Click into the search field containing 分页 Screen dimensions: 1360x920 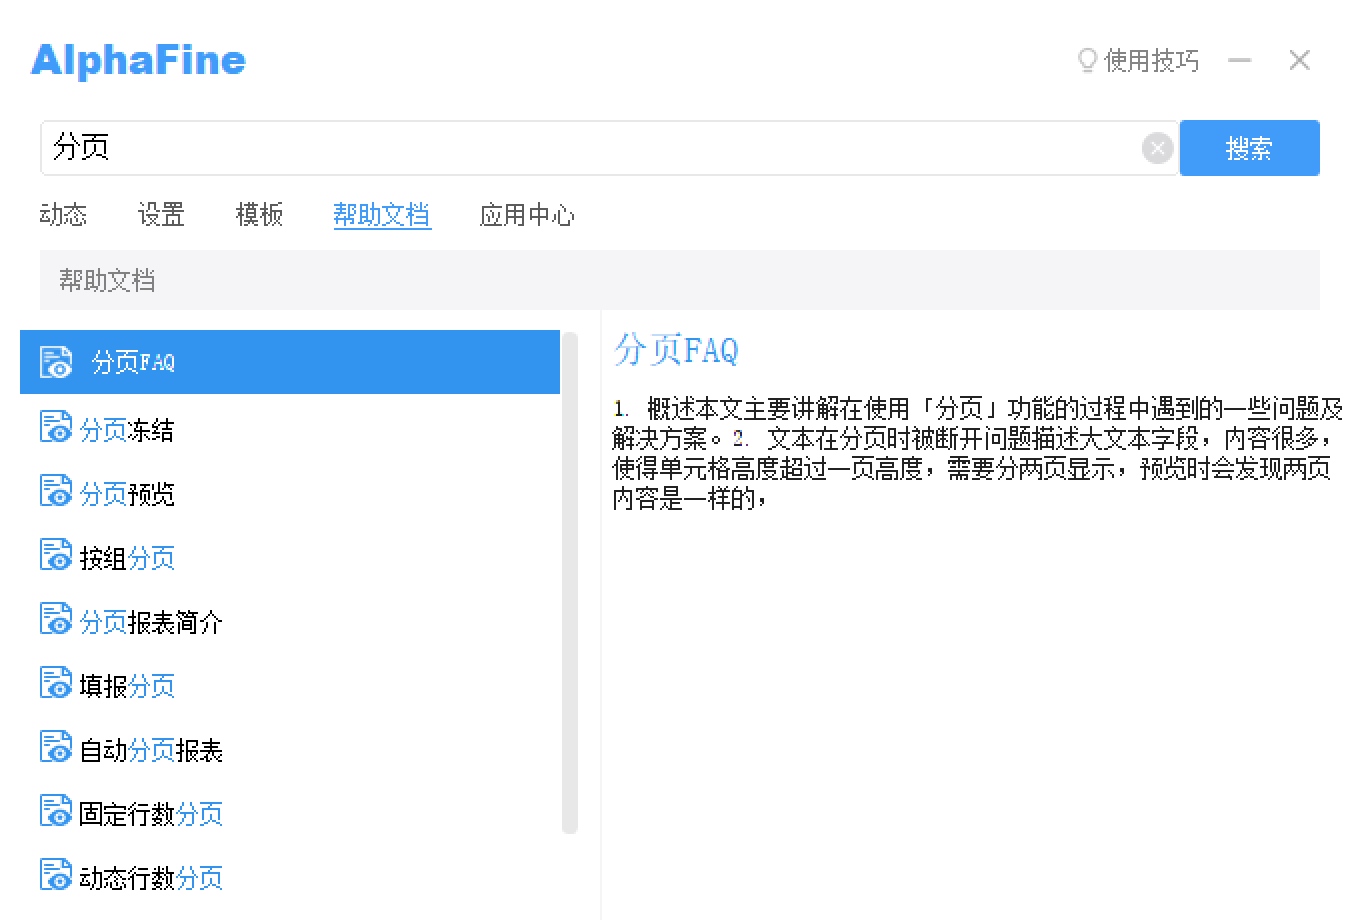pyautogui.click(x=590, y=149)
